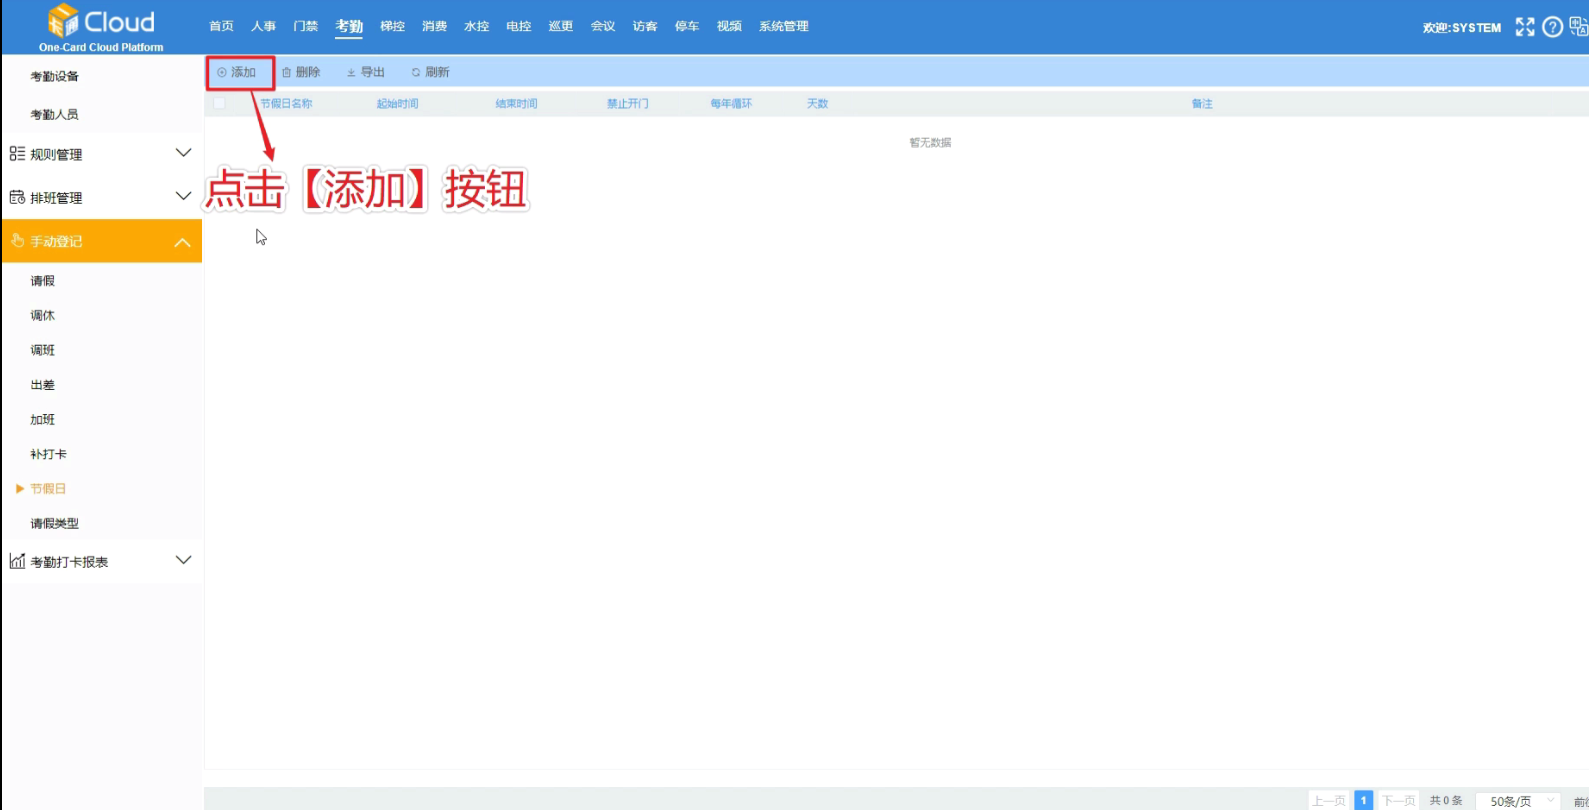Image resolution: width=1589 pixels, height=810 pixels.
Task: Click the 上一页 previous page button
Action: click(x=1329, y=801)
